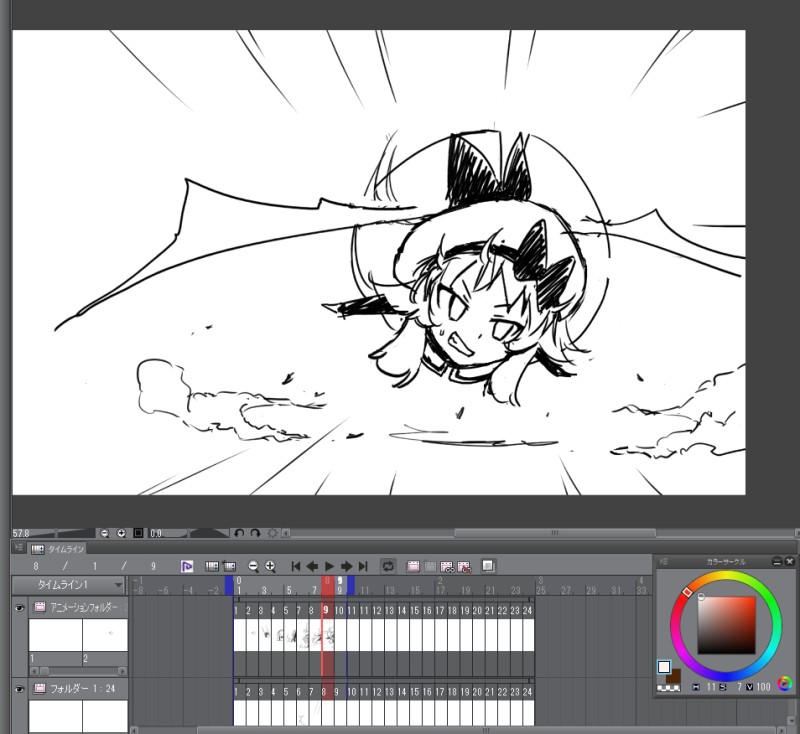Click the greyed-out new animation cel icon

[x=430, y=566]
